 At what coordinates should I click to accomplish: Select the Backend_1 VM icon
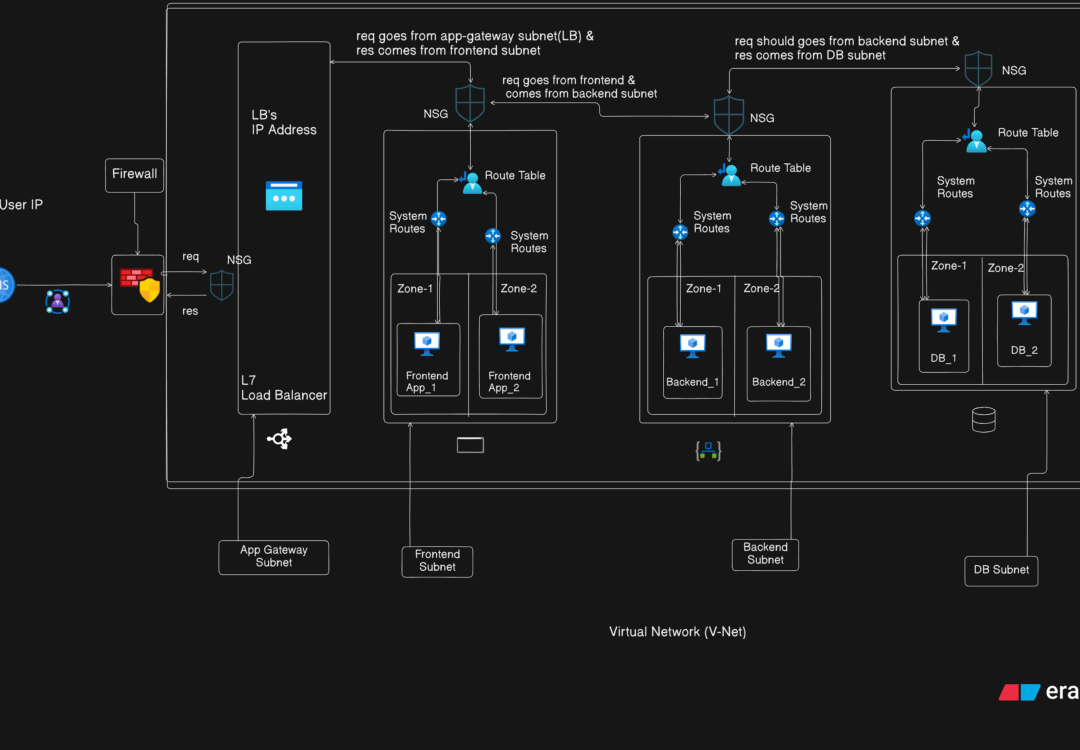[693, 346]
